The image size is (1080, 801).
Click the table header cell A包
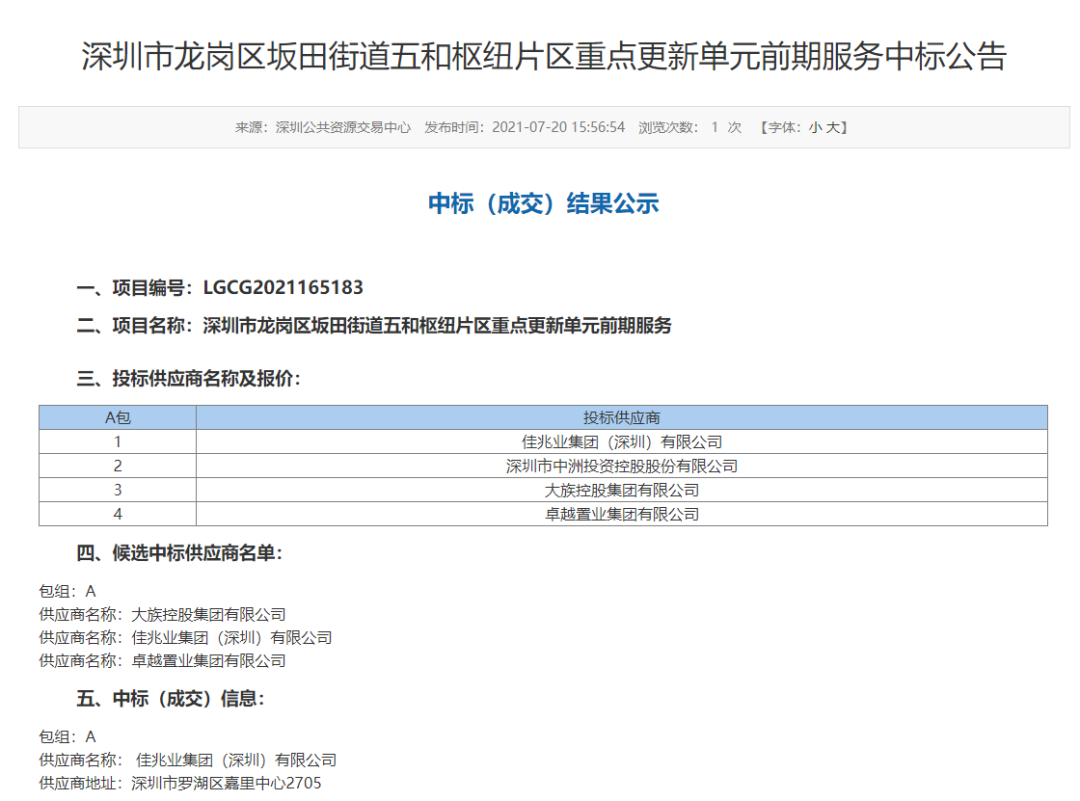(x=118, y=417)
